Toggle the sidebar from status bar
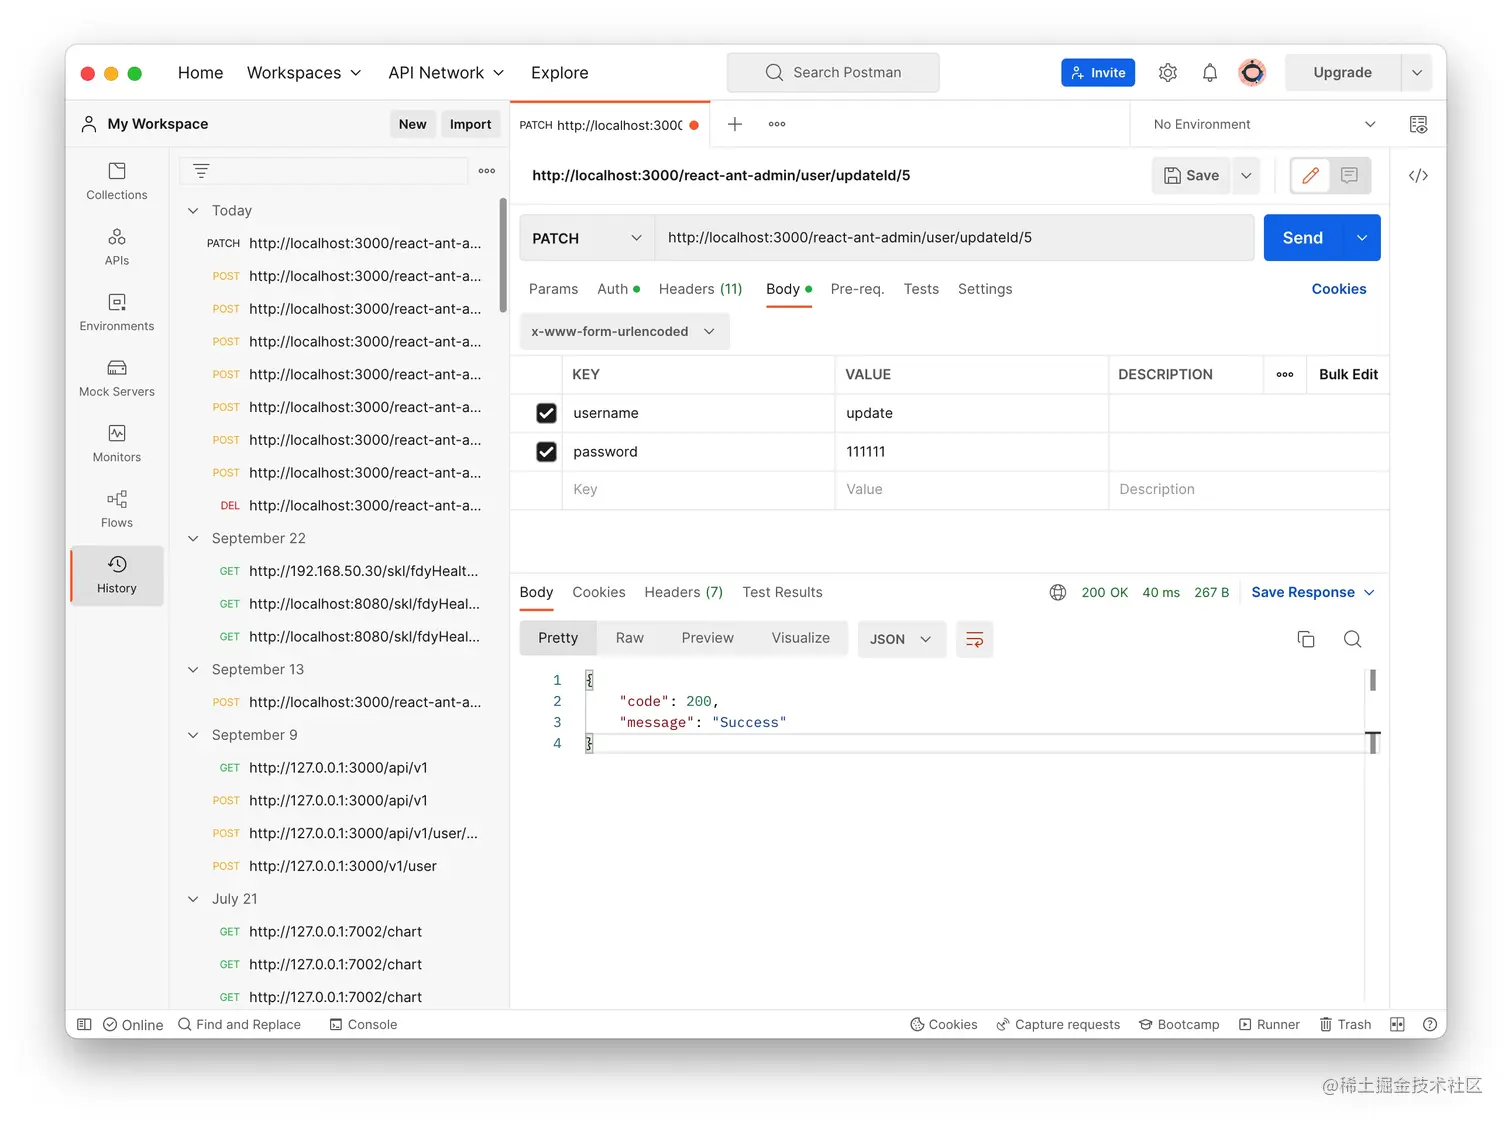The height and width of the screenshot is (1125, 1512). coord(84,1024)
